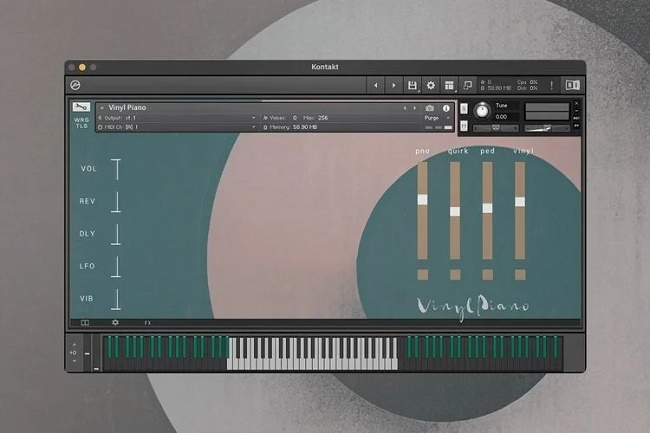
Task: Show instrument info with the i icon
Action: coord(446,108)
